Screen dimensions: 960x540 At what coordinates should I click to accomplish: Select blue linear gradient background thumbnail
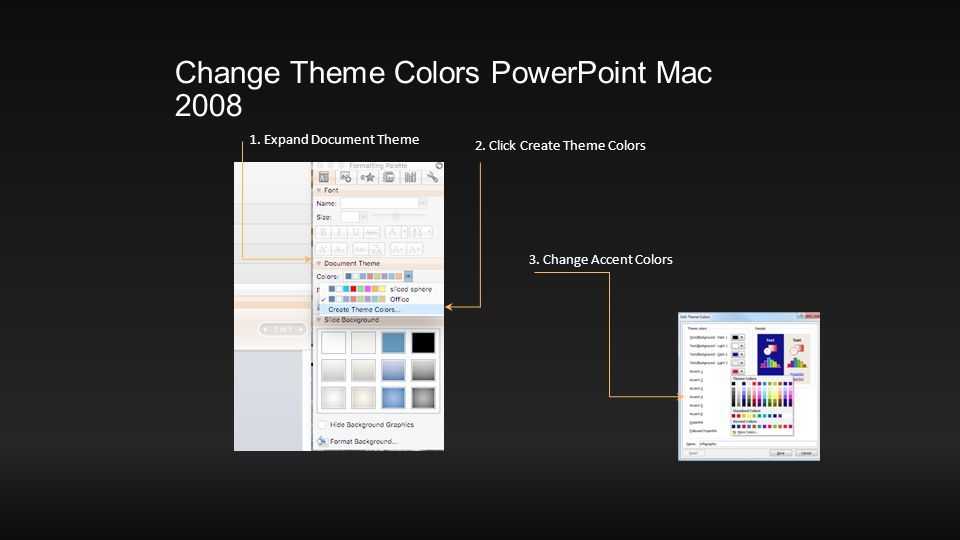click(x=393, y=370)
